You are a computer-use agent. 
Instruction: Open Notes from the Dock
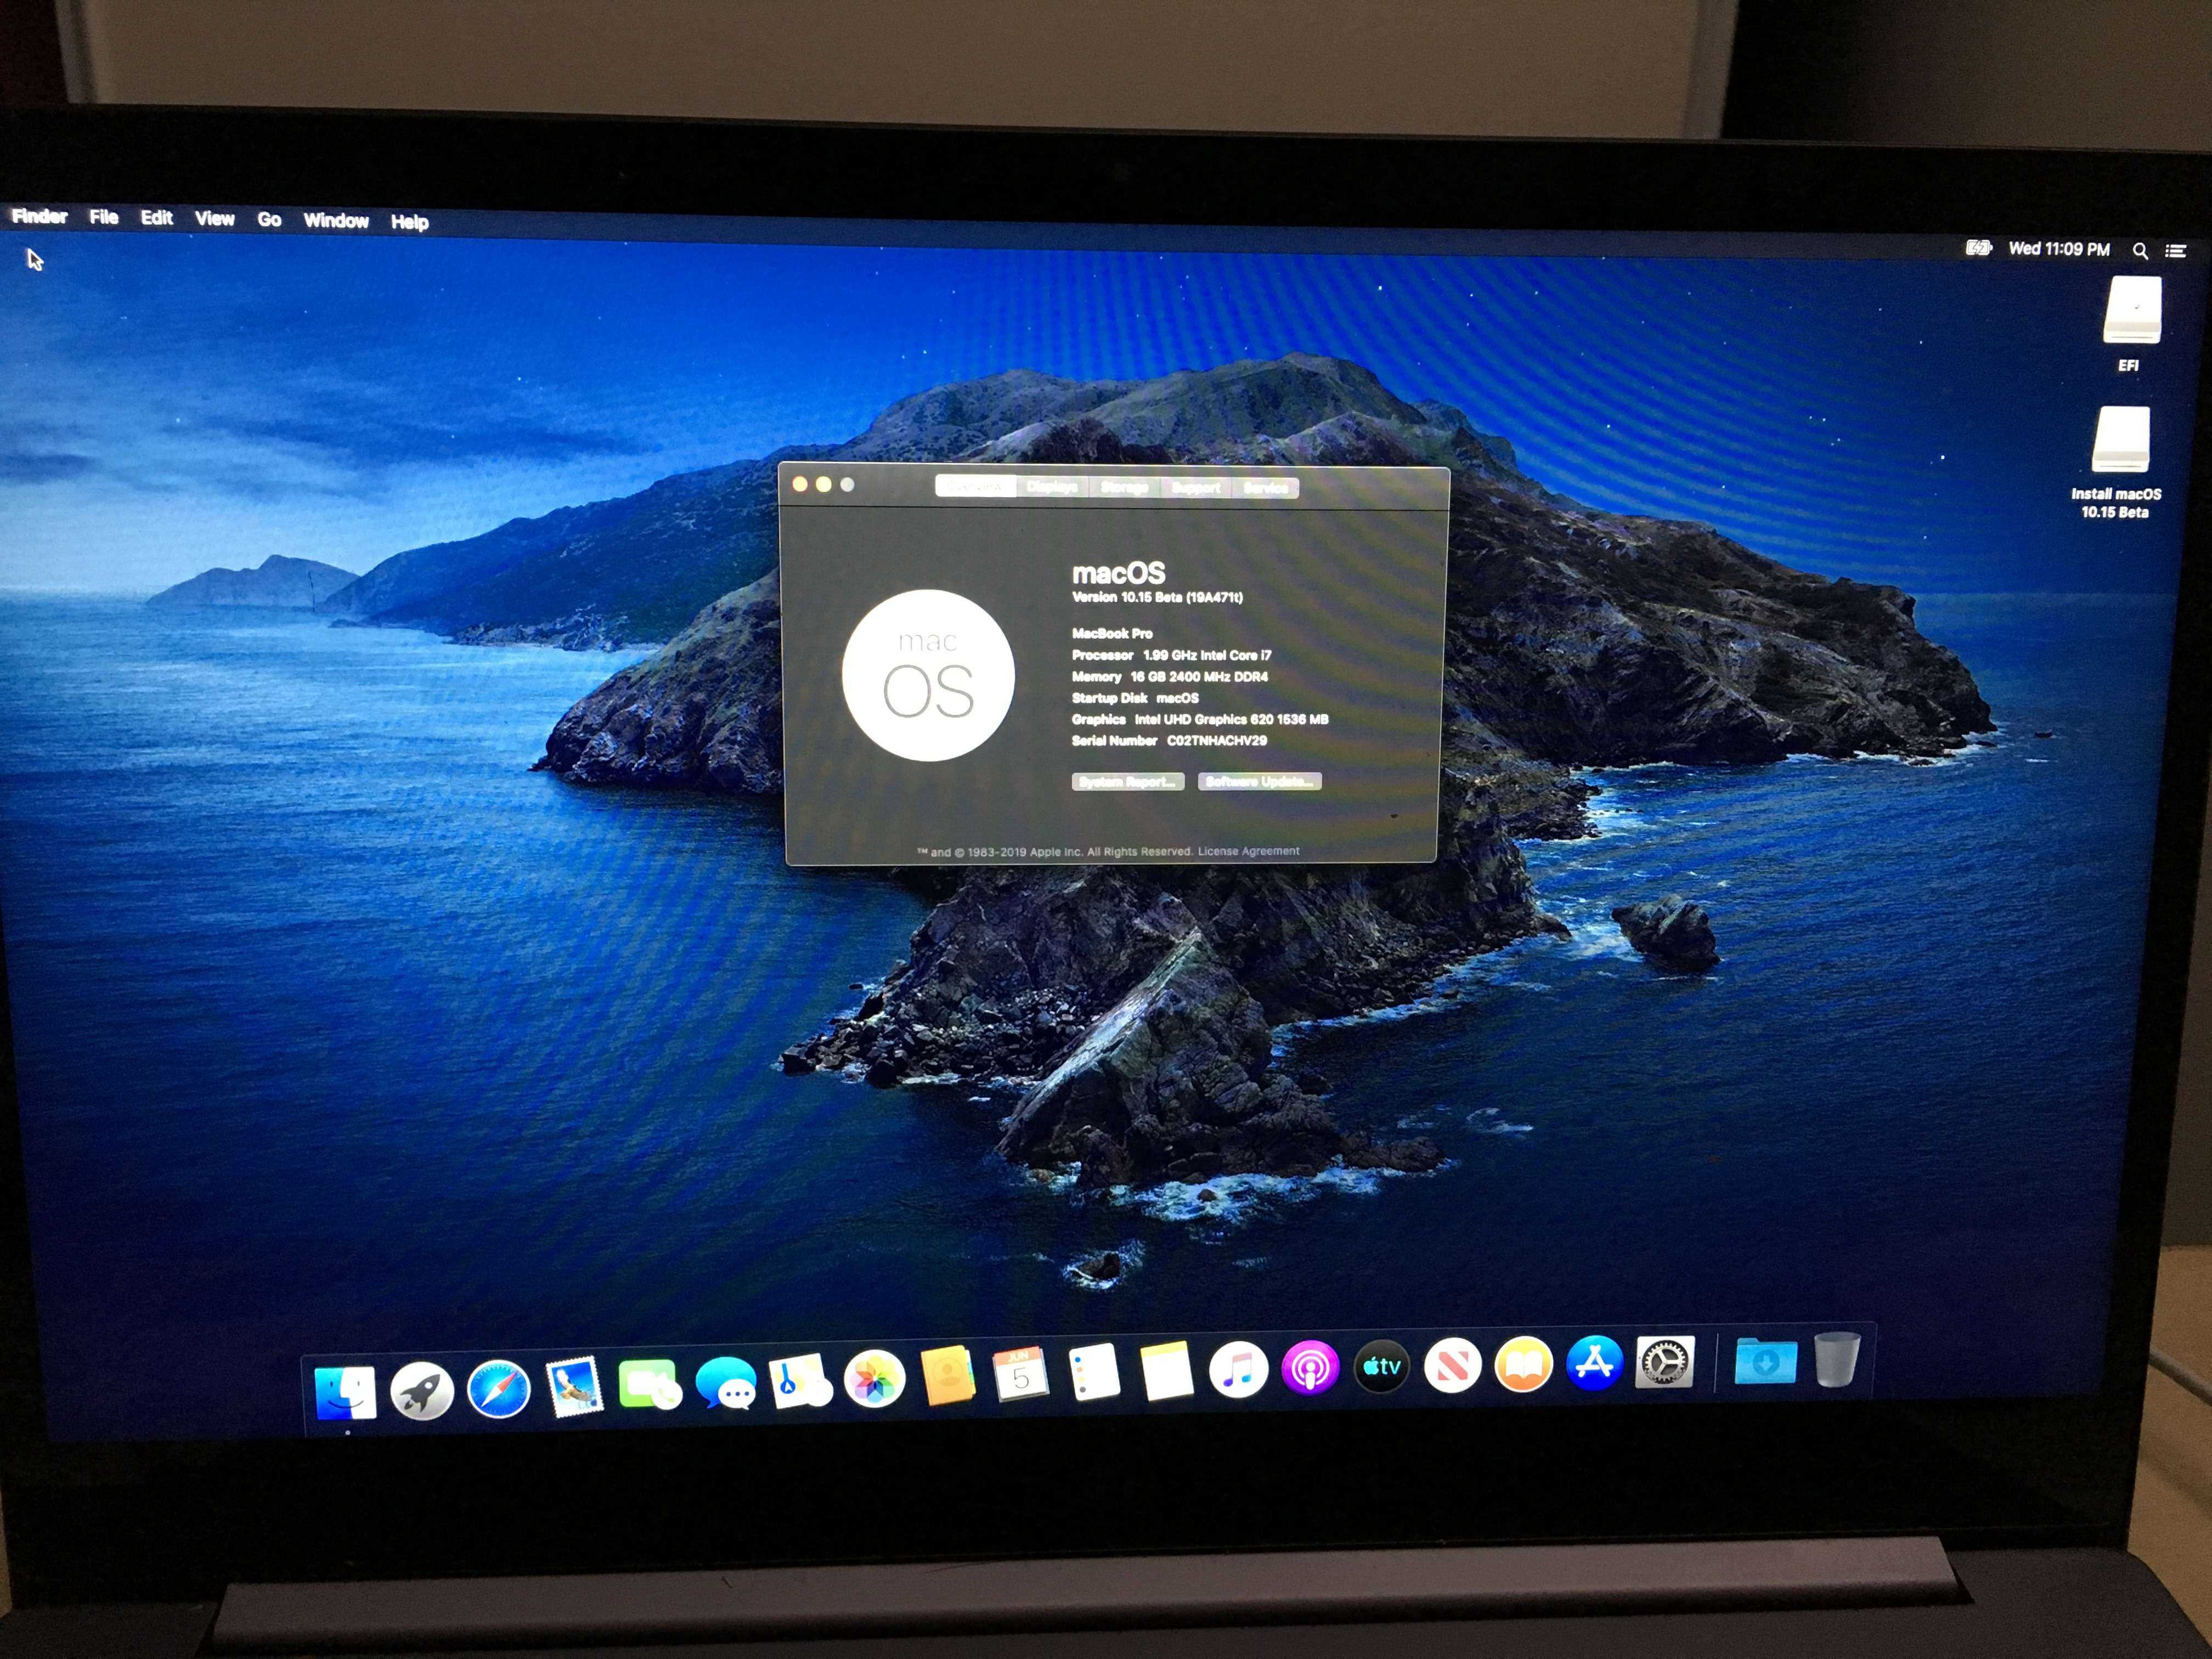1167,1371
